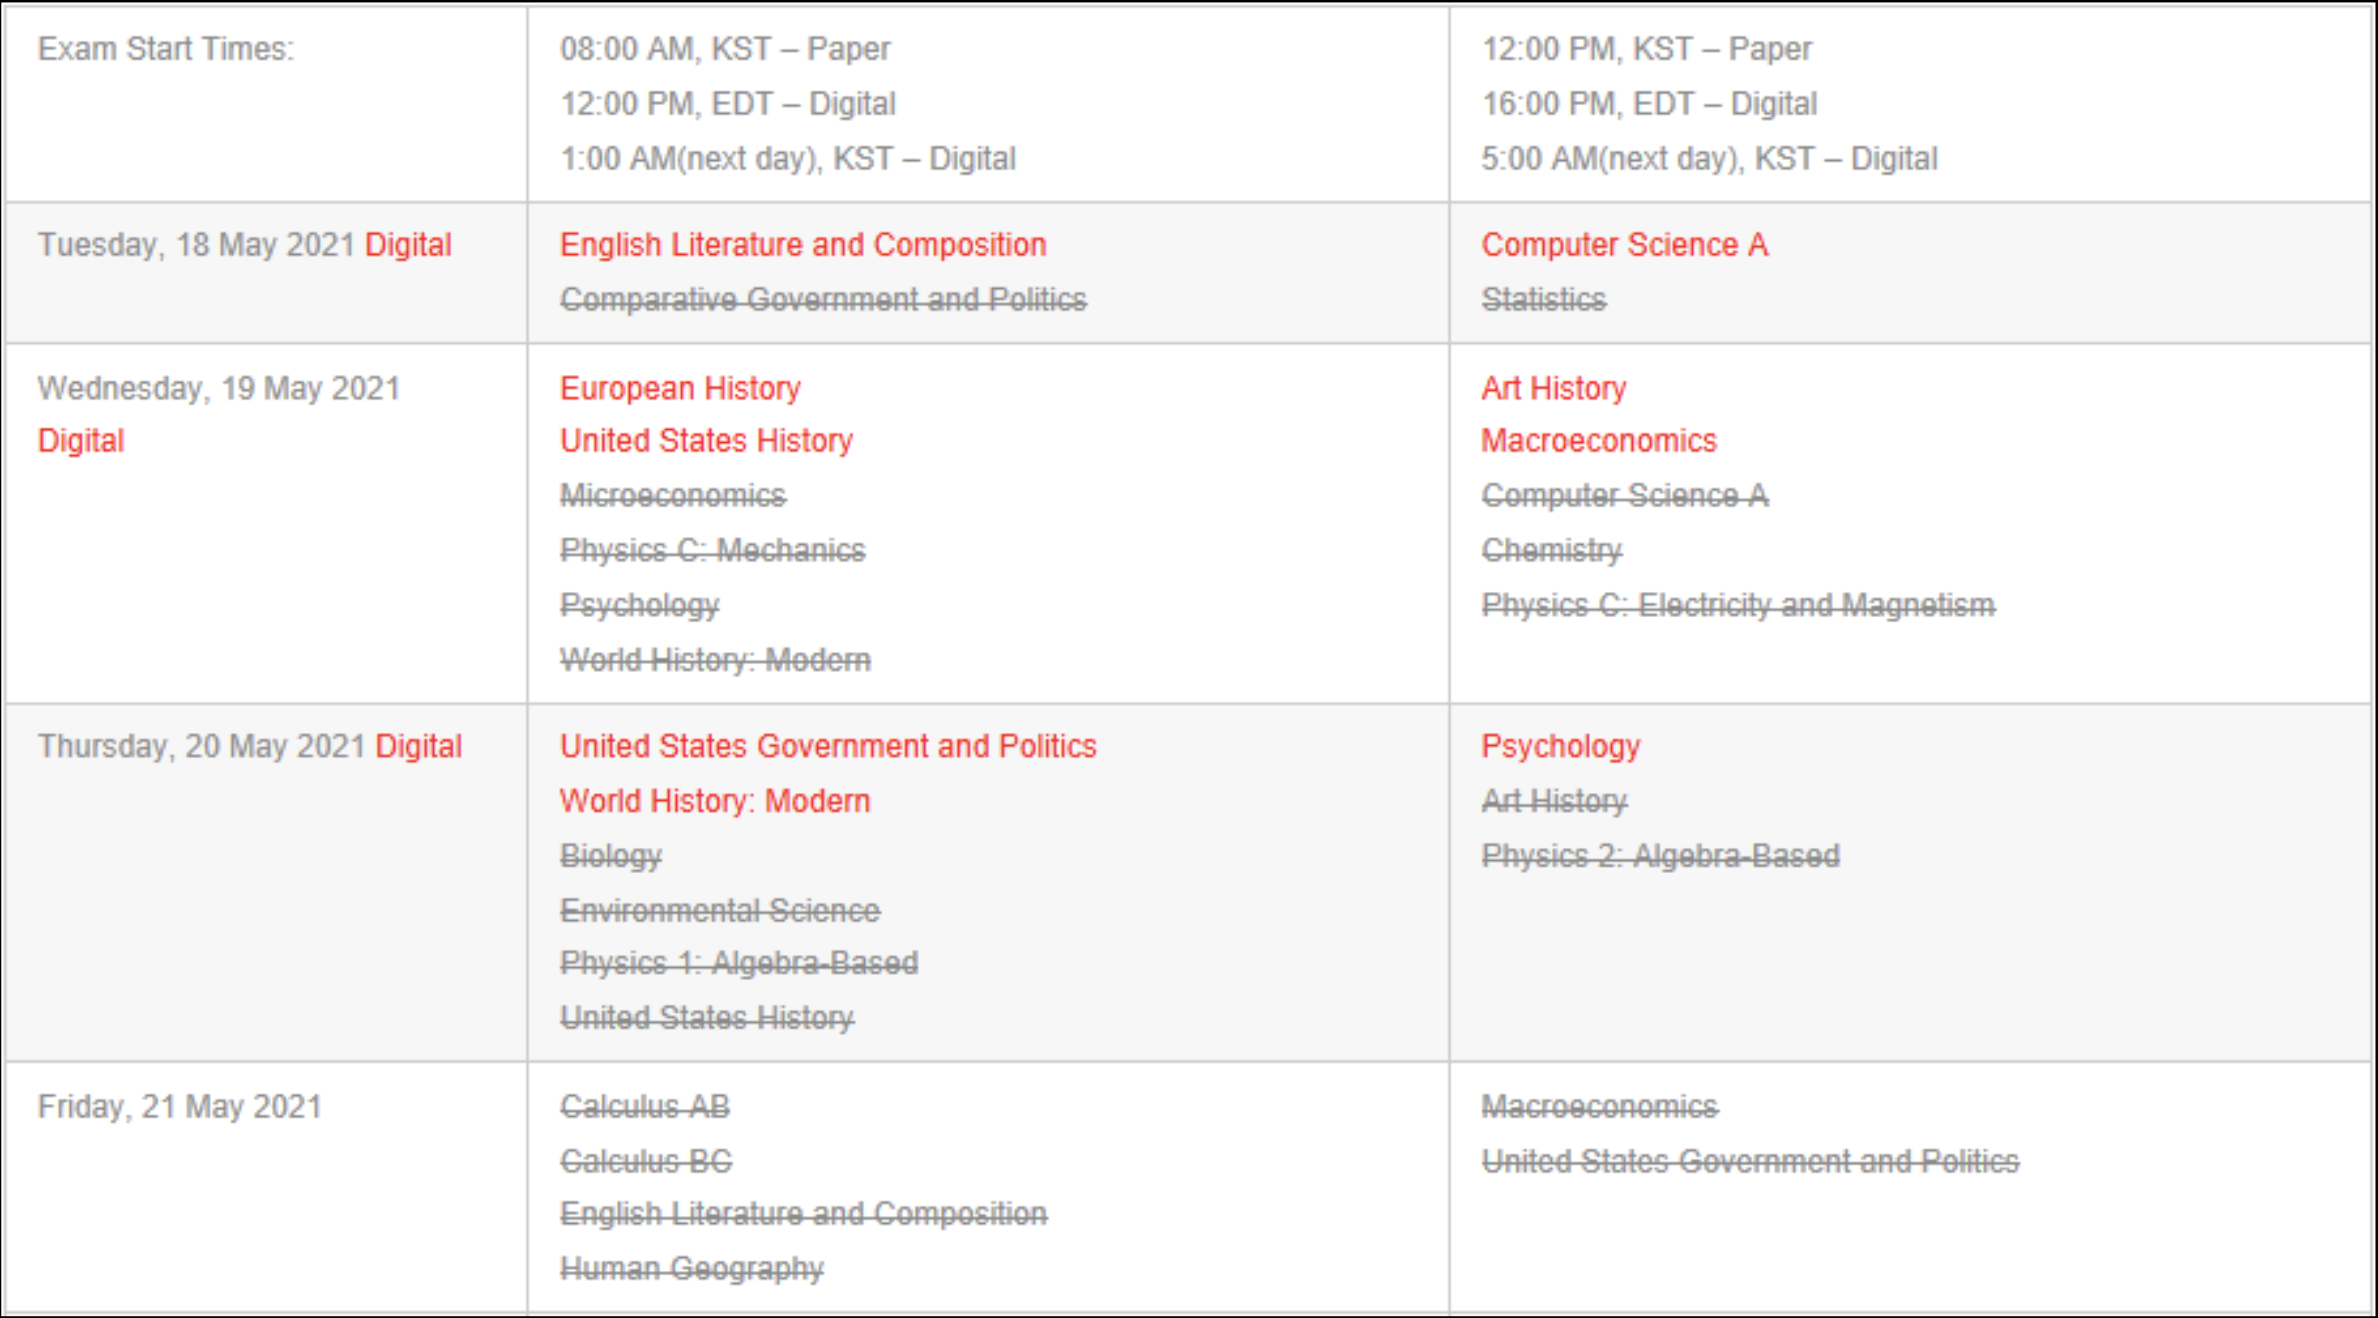Click the crossed-out Statistics entry

(1544, 300)
